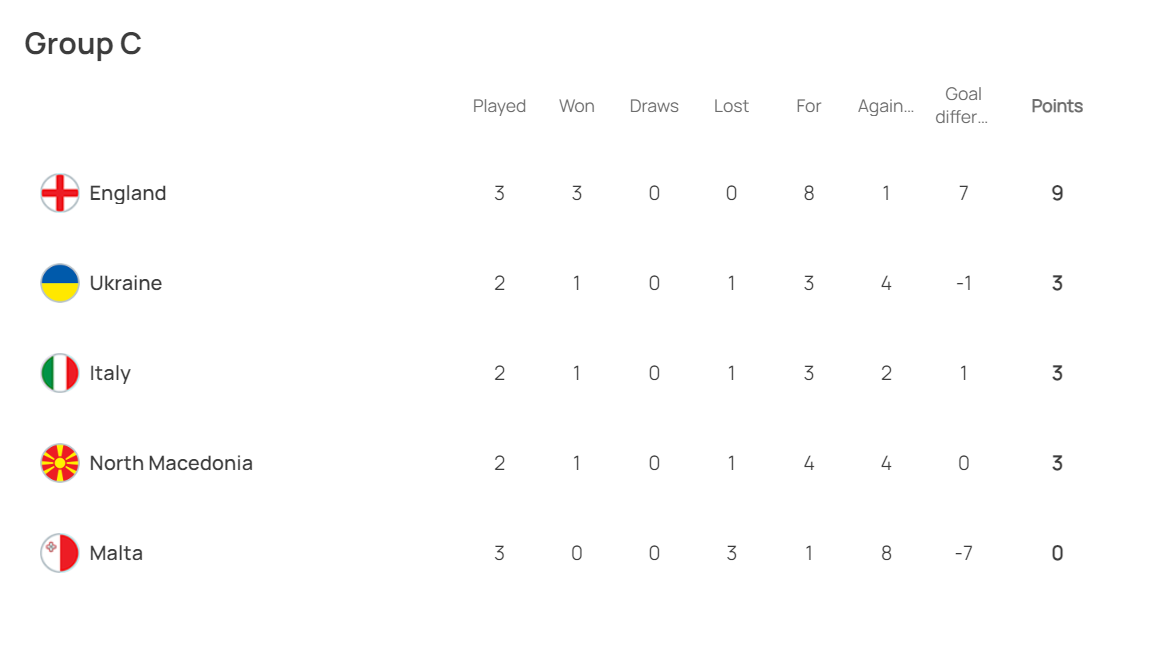Click the England flag icon
Screen dimensions: 1152x648
pyautogui.click(x=60, y=193)
